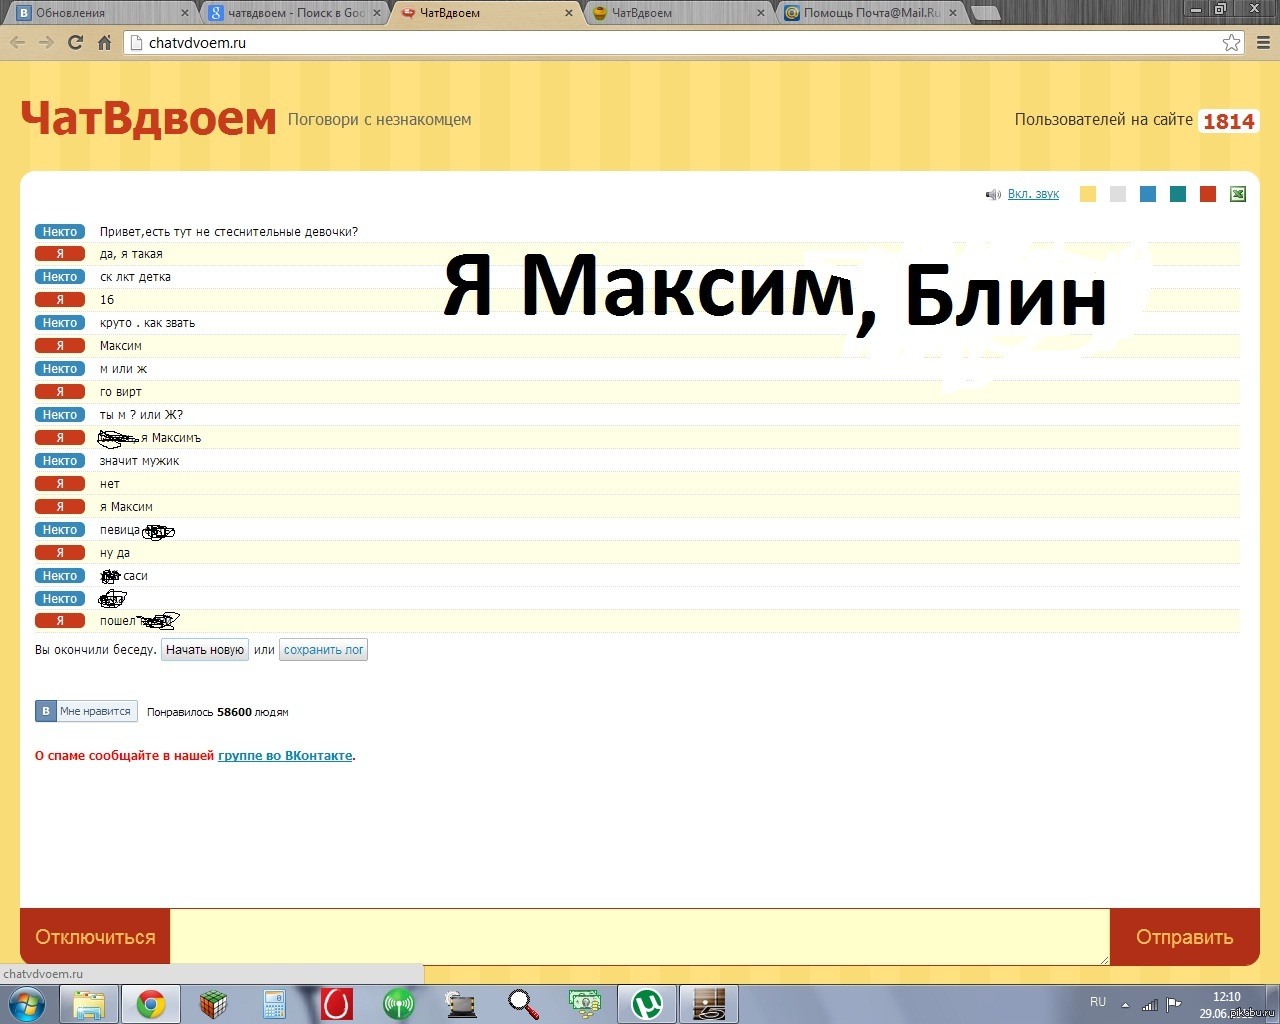Open the browser home page icon
1280x1024 pixels.
click(104, 42)
